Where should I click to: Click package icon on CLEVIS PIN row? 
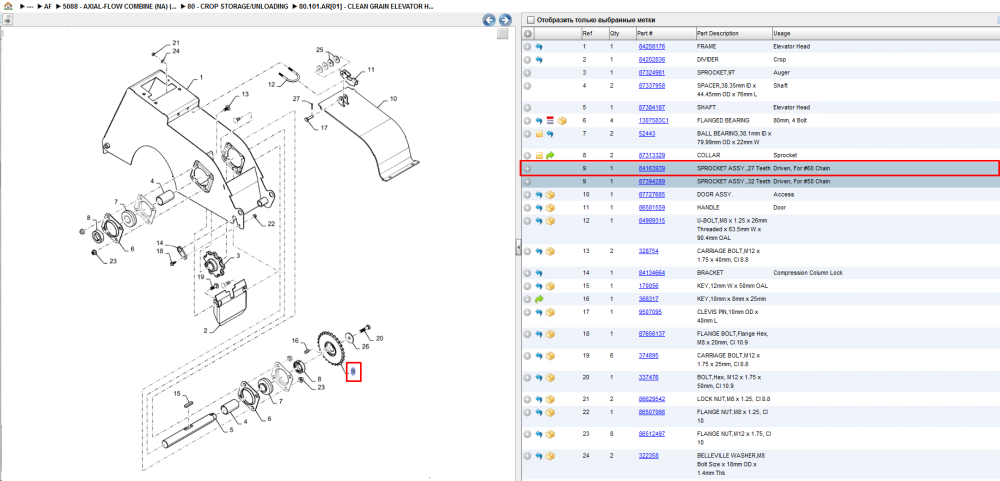(x=550, y=312)
